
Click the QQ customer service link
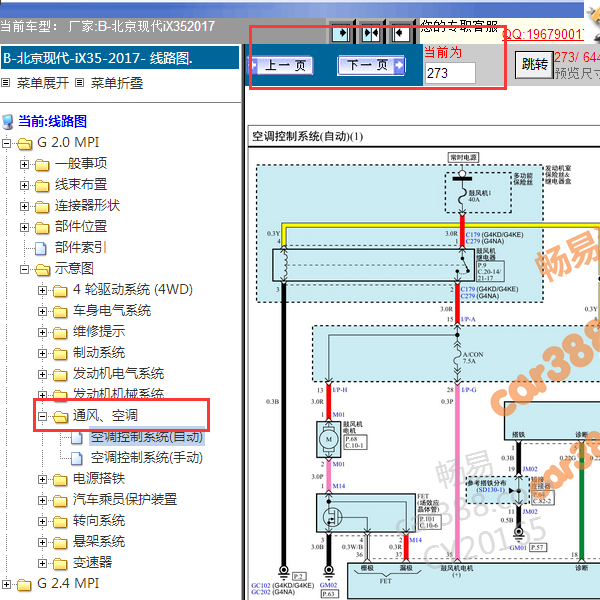[x=543, y=34]
